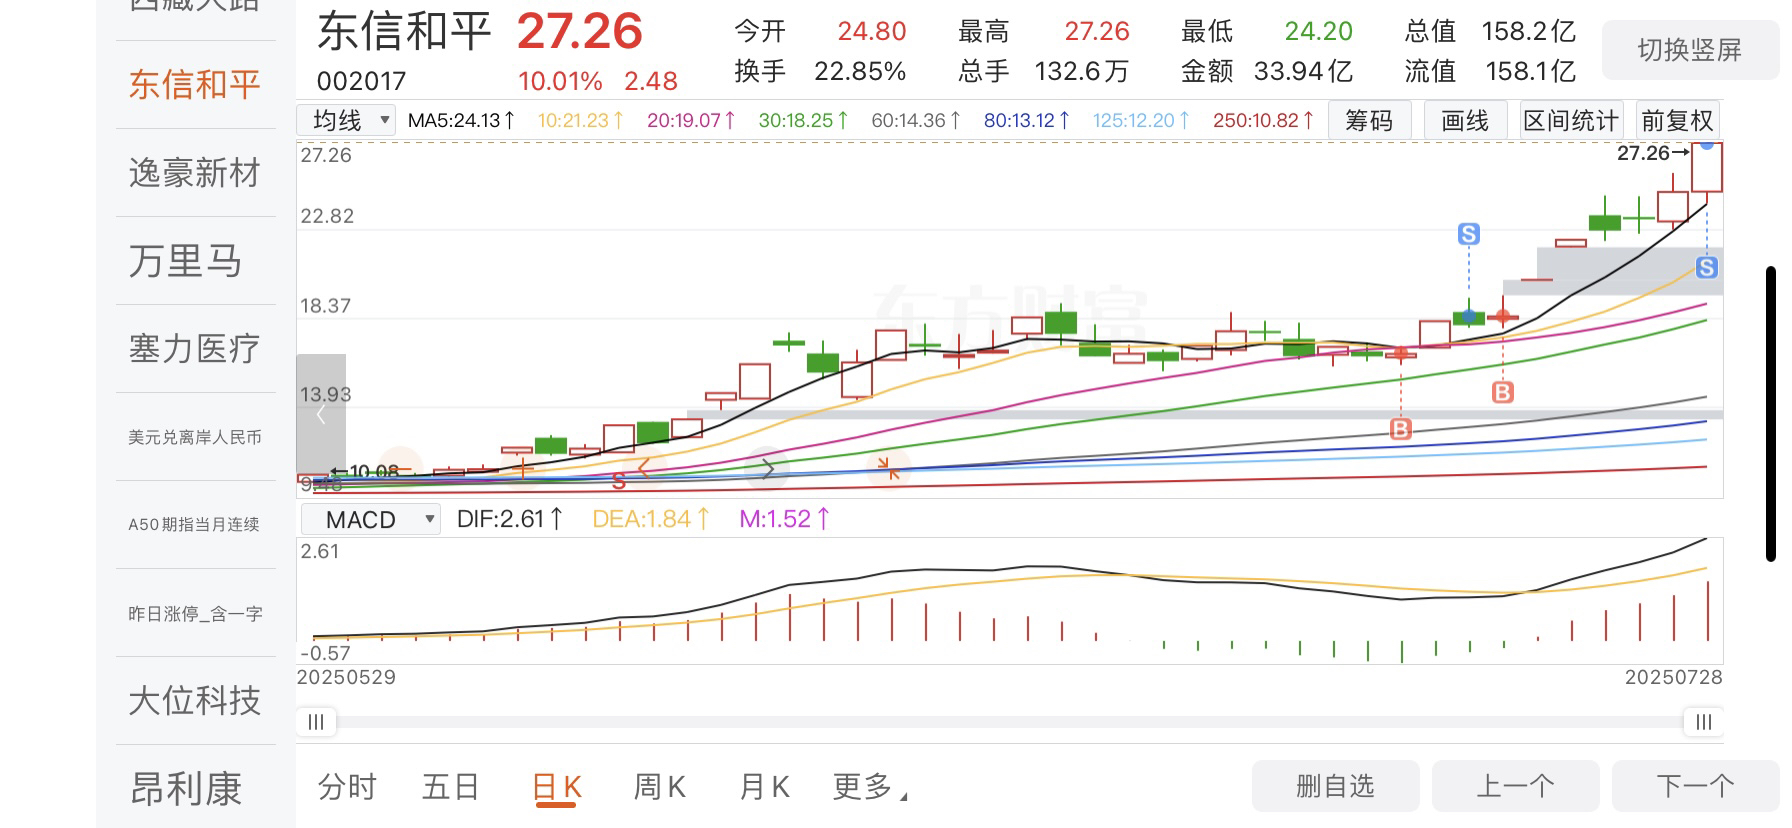Expand the 更多 period options
The image size is (1792, 828).
point(870,787)
